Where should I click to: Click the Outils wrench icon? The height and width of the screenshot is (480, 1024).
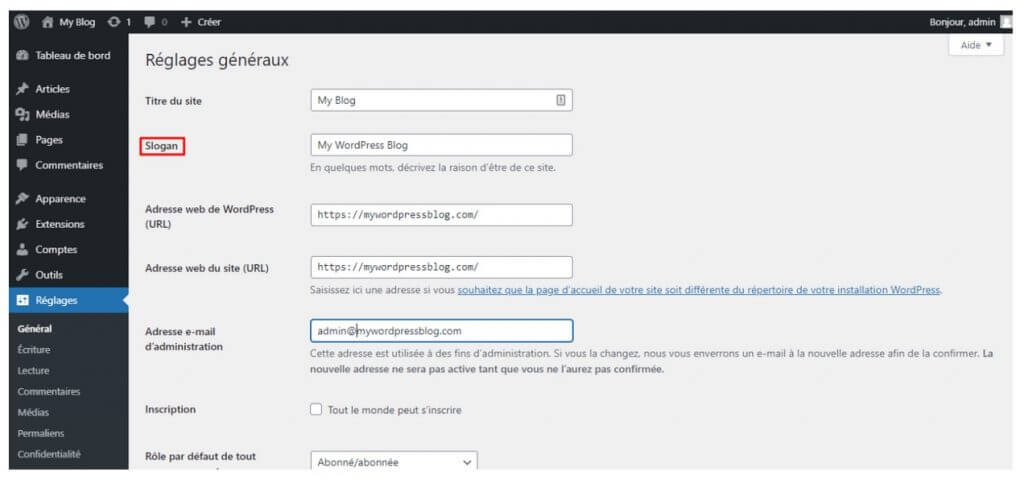(x=22, y=275)
